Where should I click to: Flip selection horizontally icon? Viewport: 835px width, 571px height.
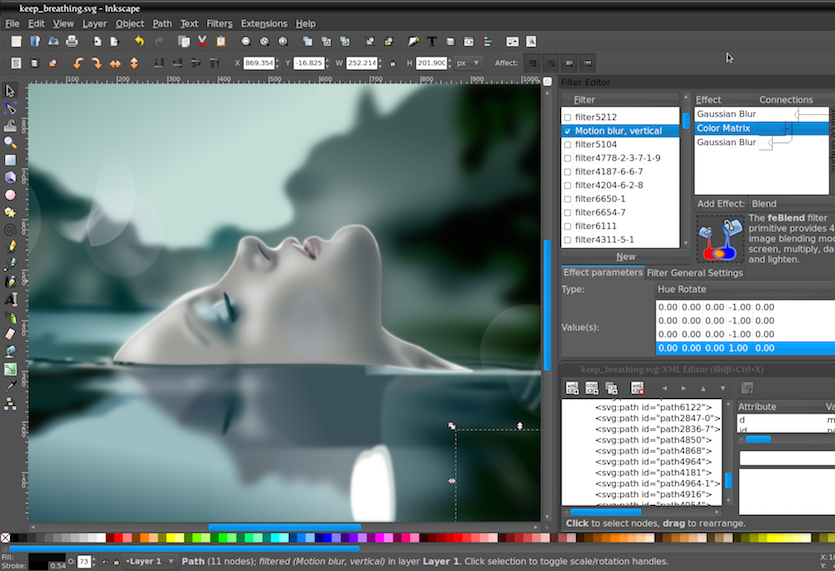point(115,63)
